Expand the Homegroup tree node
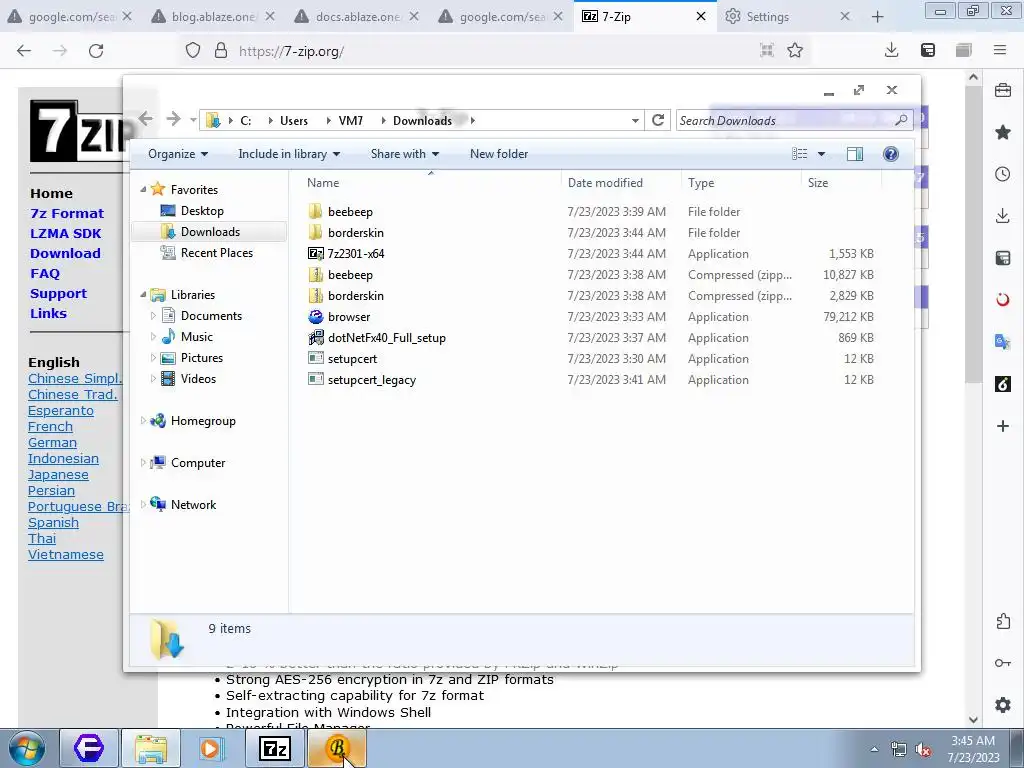The height and width of the screenshot is (768, 1024). pyautogui.click(x=143, y=421)
